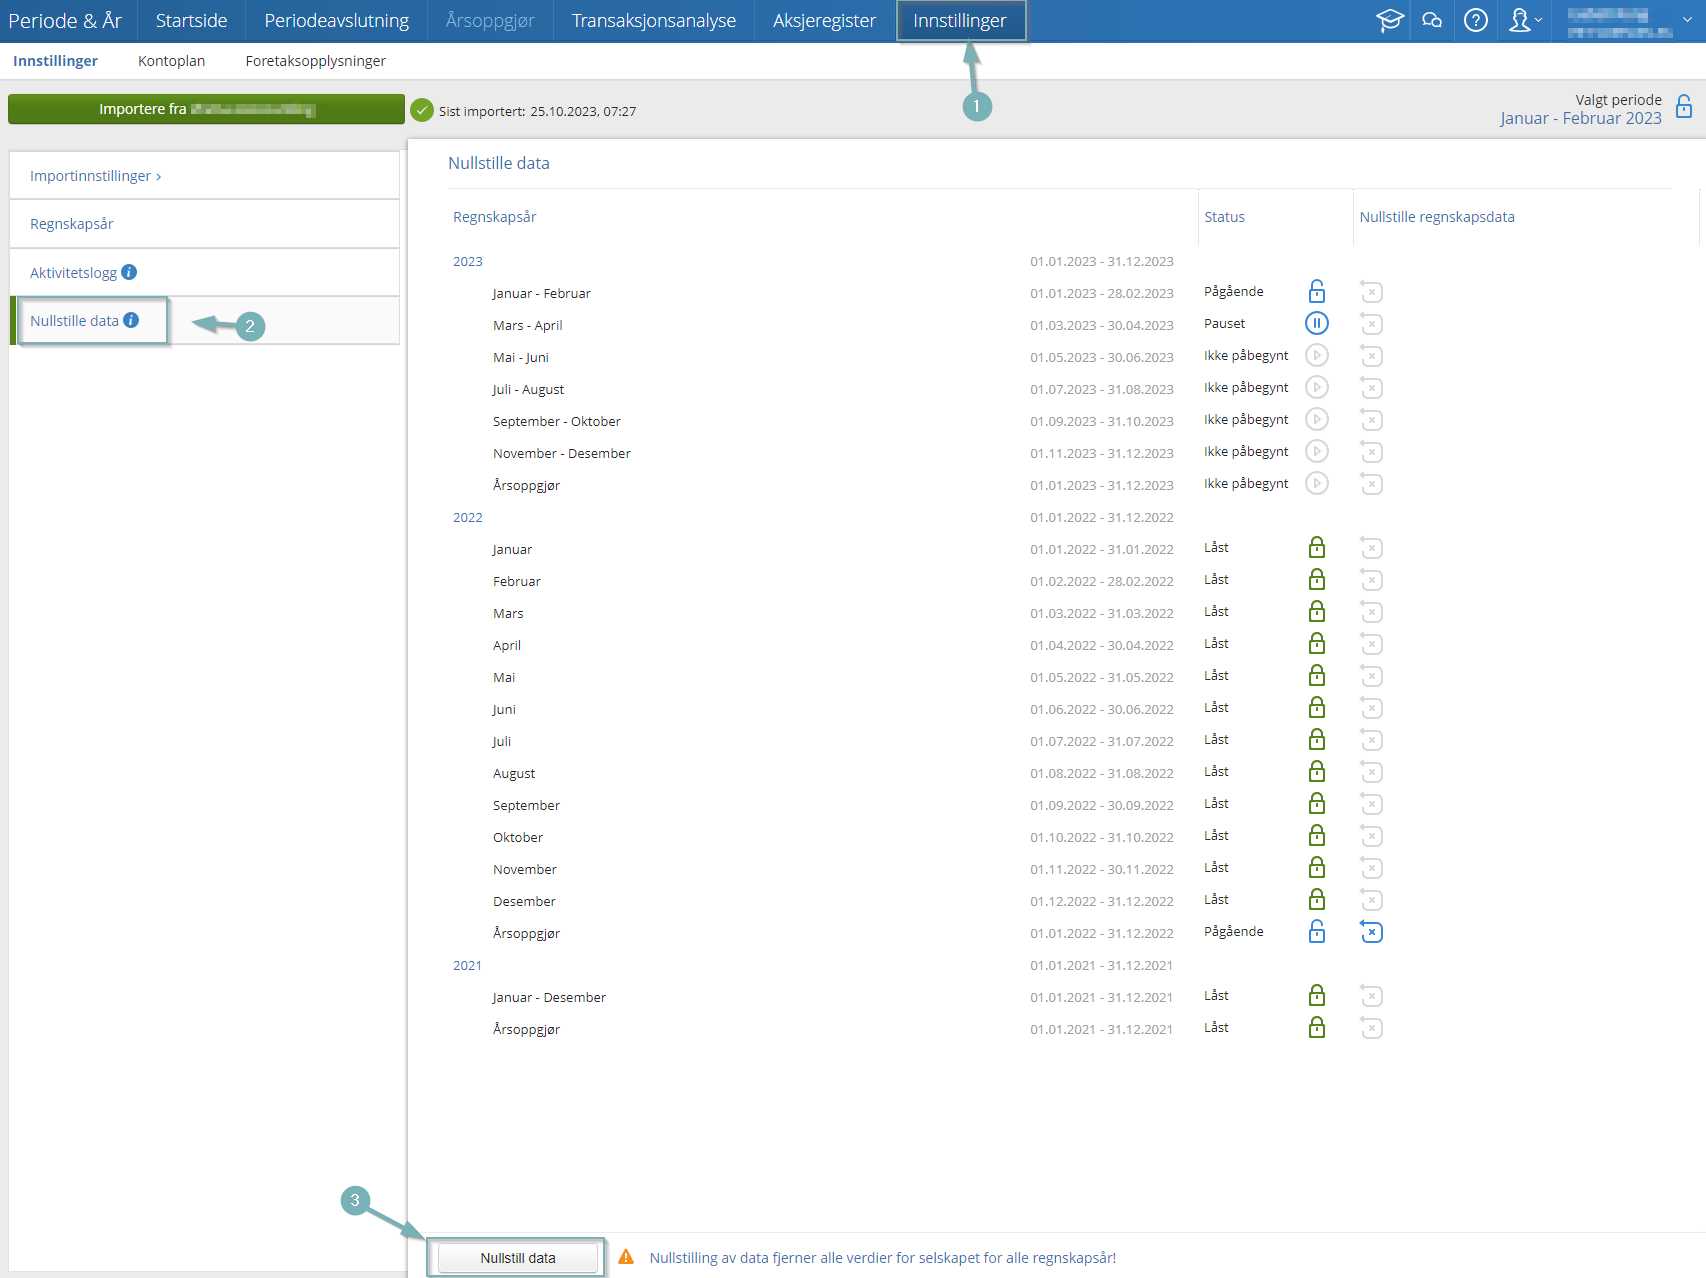Expand the company name dropdown arrow
Screen dimensions: 1706x1278
(x=1687, y=20)
